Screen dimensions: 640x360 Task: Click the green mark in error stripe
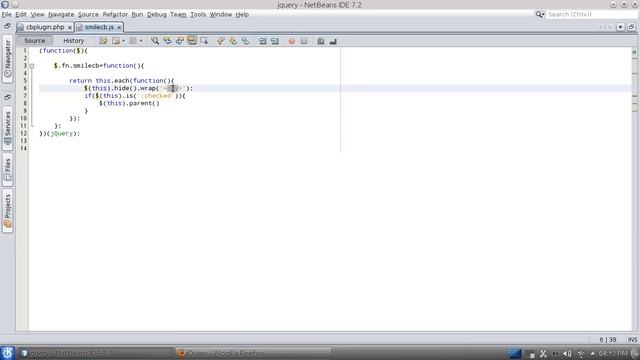point(634,52)
